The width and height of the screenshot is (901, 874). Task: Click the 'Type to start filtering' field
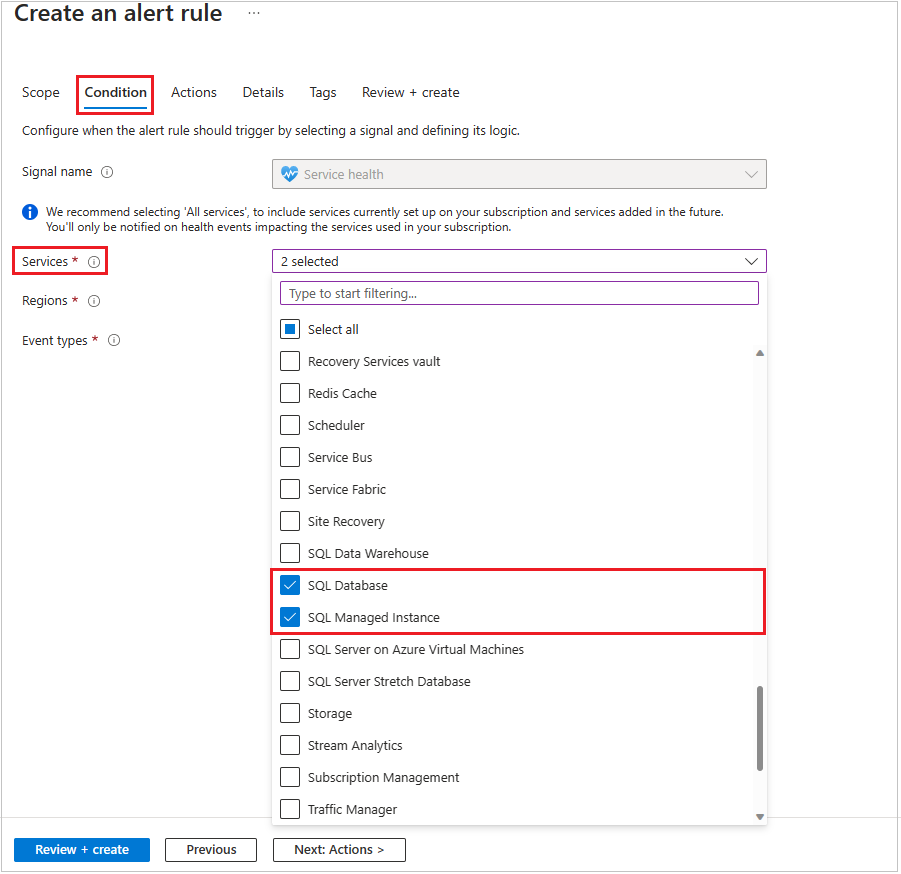coord(450,292)
